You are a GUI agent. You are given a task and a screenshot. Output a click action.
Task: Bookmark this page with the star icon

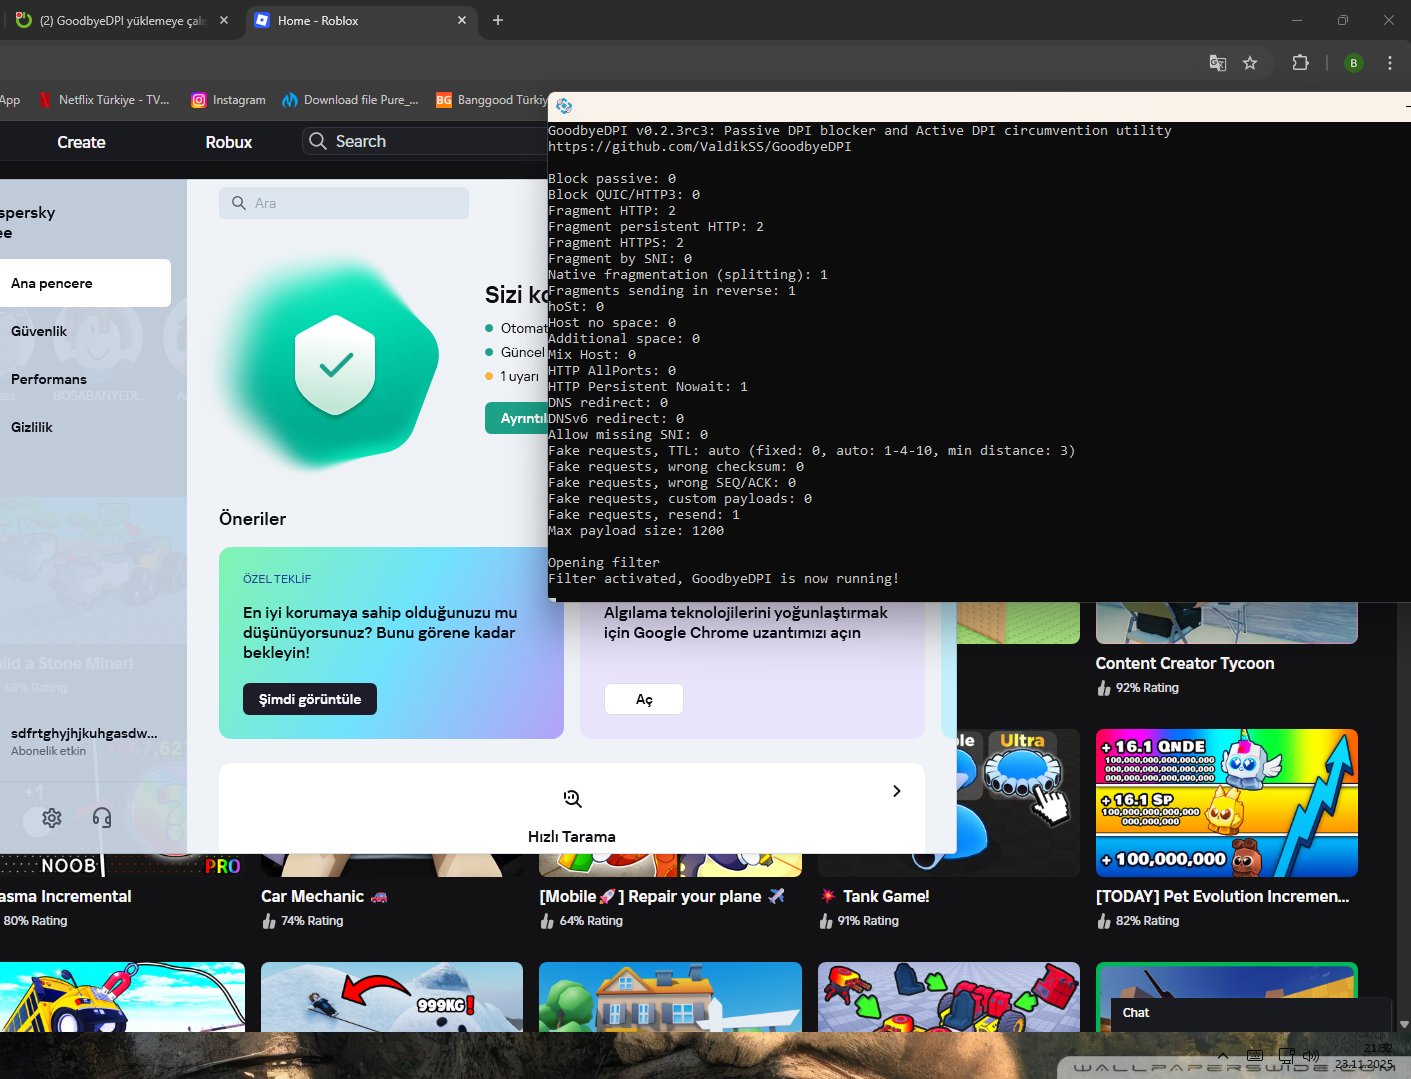(x=1250, y=63)
